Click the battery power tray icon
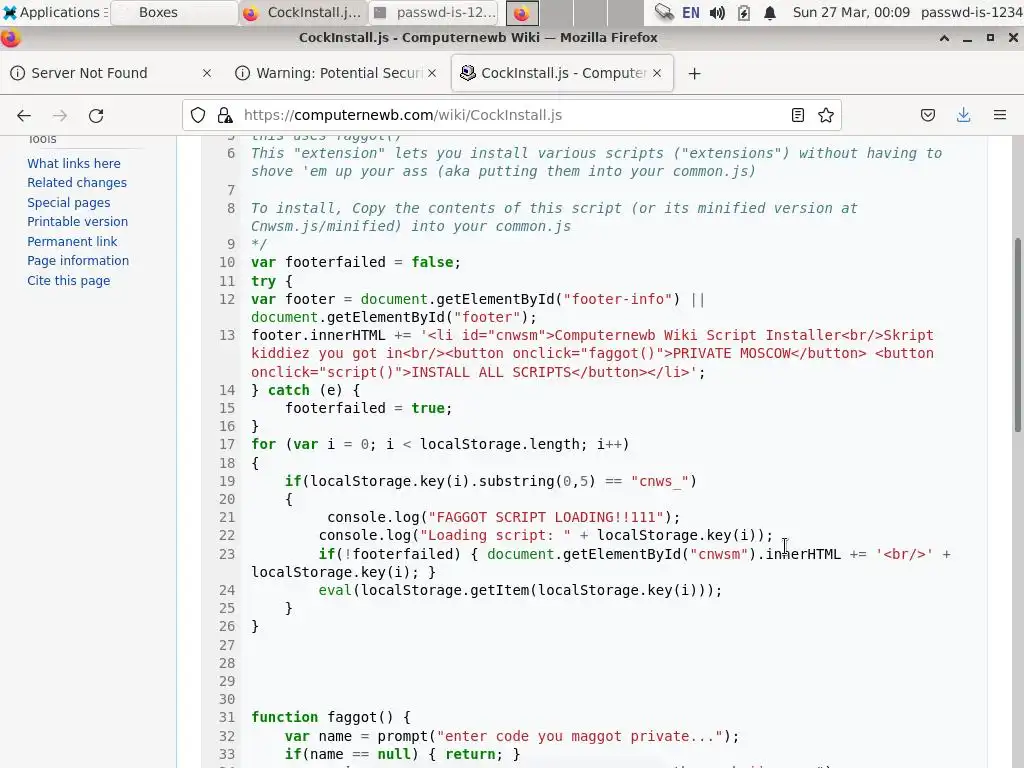 point(743,12)
